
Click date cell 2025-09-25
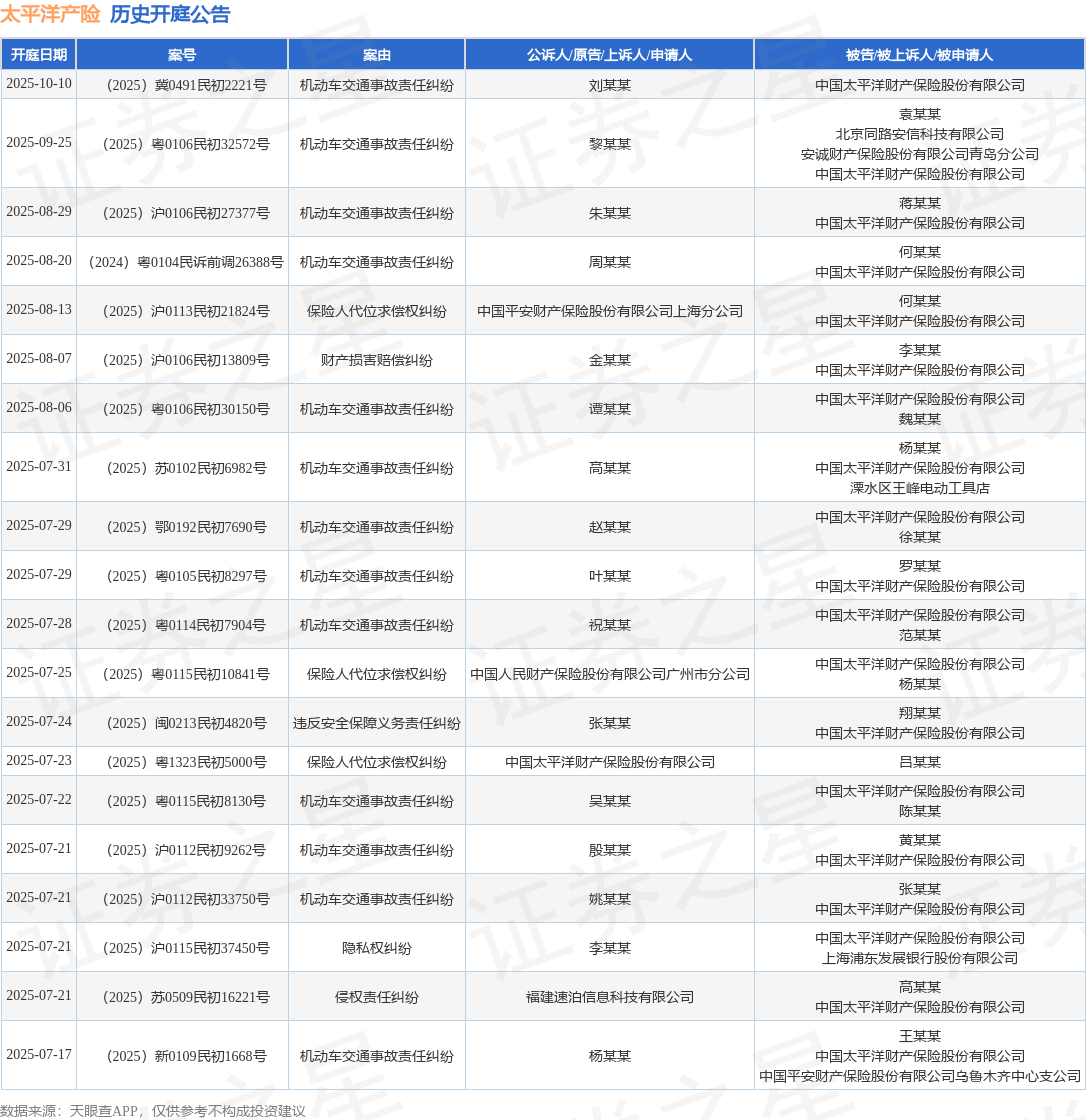pyautogui.click(x=39, y=143)
